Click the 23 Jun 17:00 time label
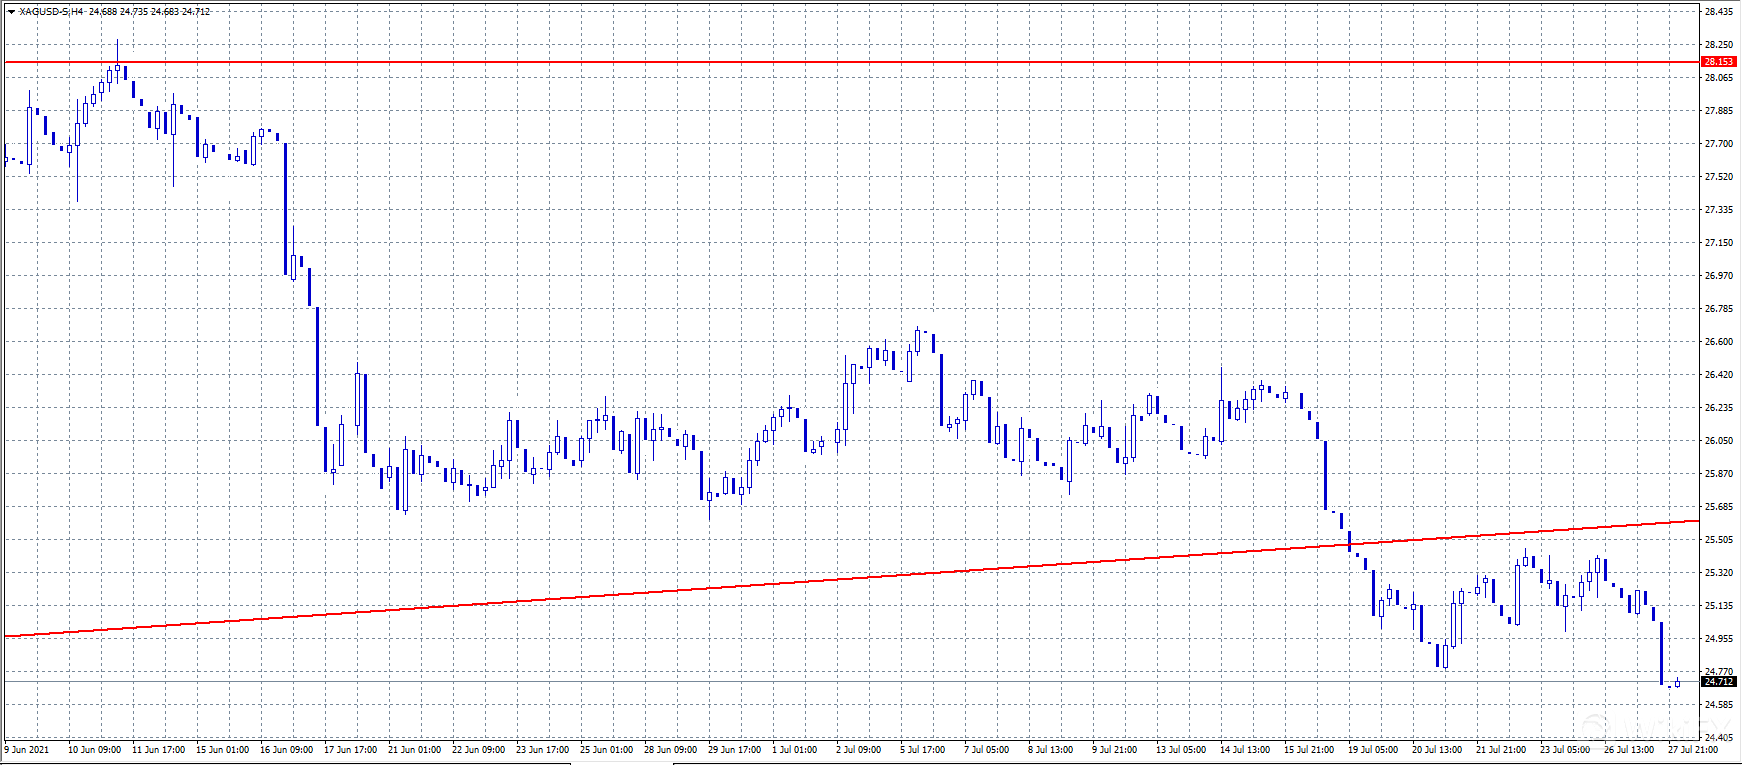Image resolution: width=1742 pixels, height=765 pixels. coord(543,749)
